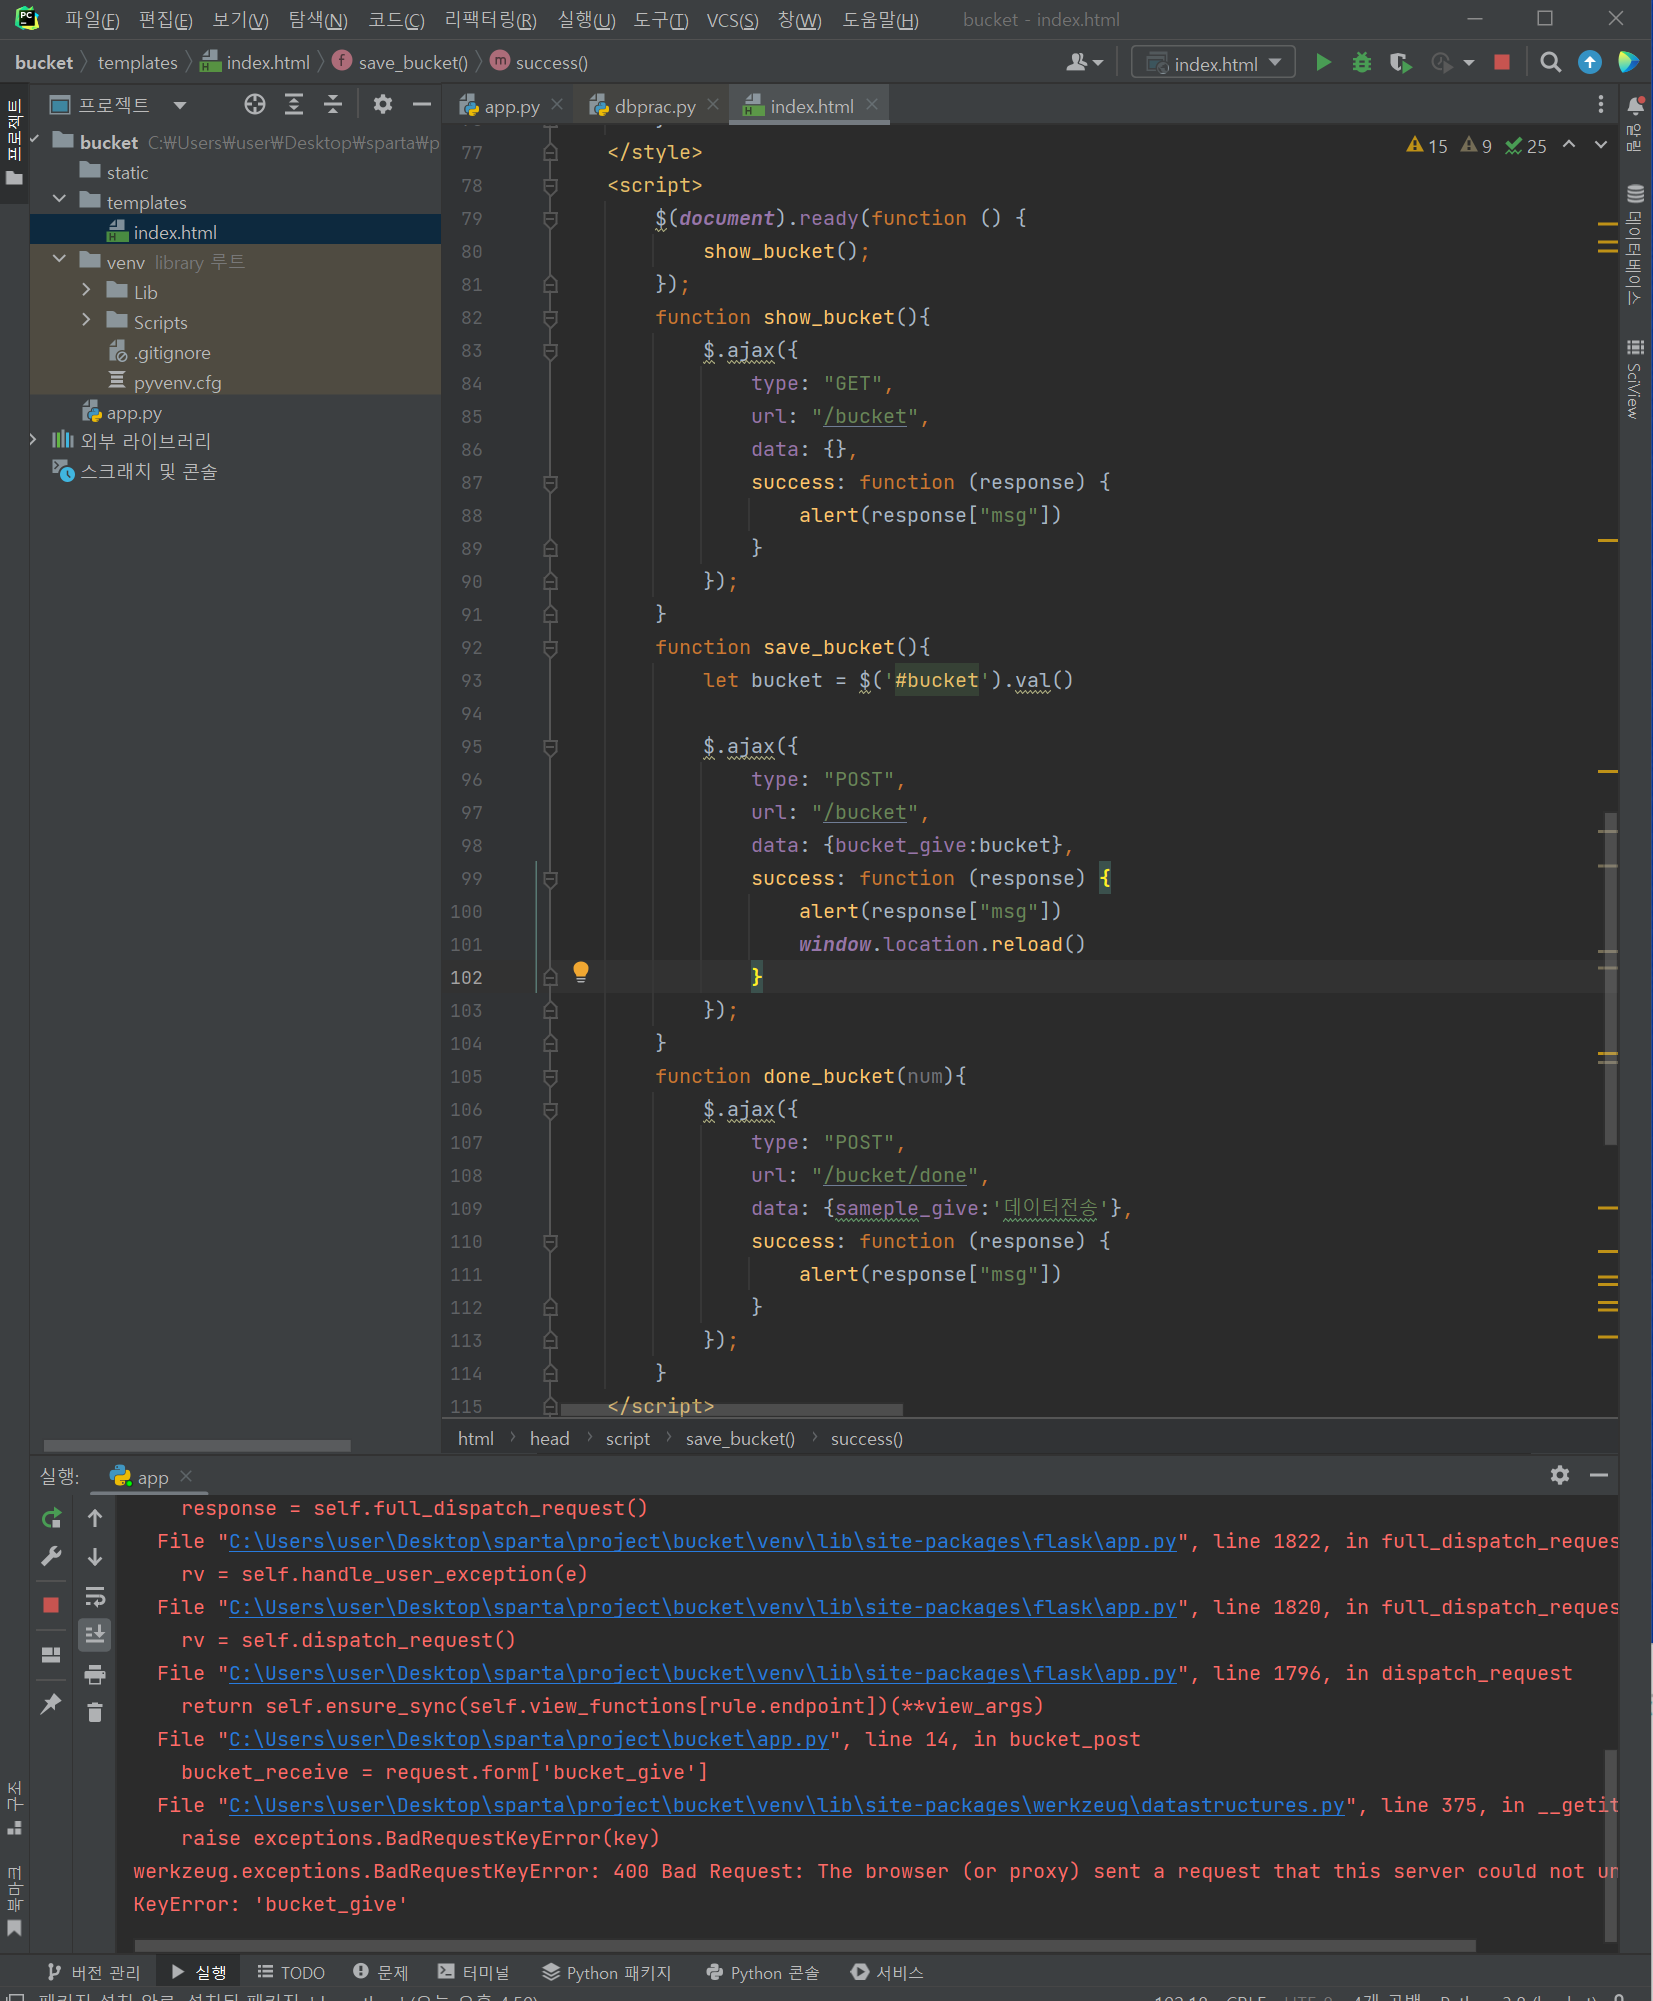The width and height of the screenshot is (1653, 2001).
Task: Hide the Project tool window
Action: (422, 104)
